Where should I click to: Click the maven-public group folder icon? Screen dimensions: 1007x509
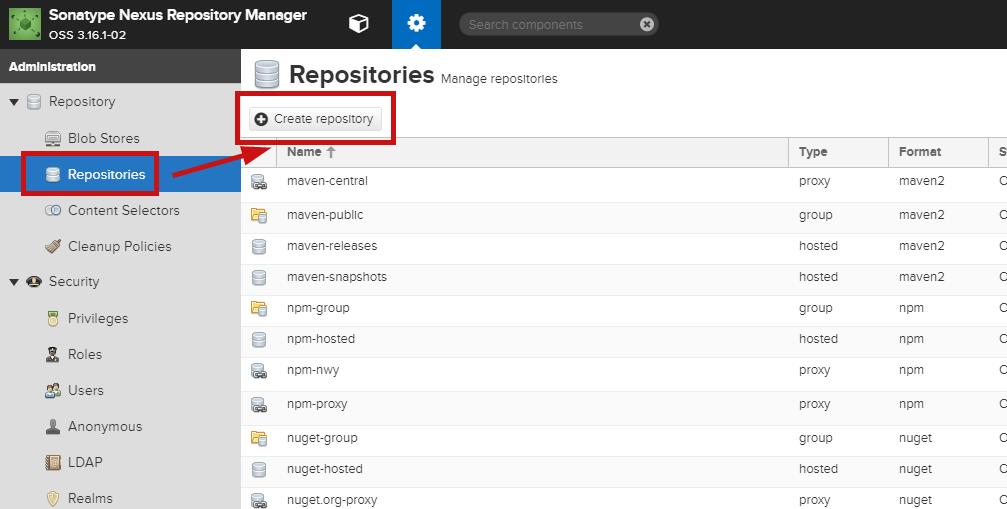[259, 216]
